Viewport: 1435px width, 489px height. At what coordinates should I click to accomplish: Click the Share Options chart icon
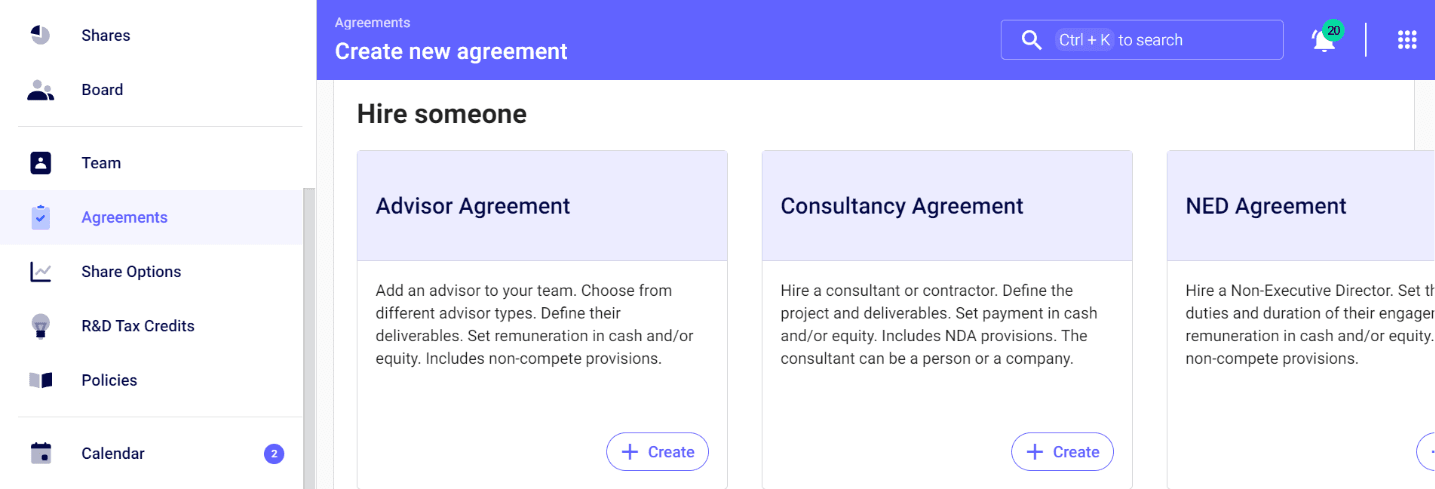point(40,272)
